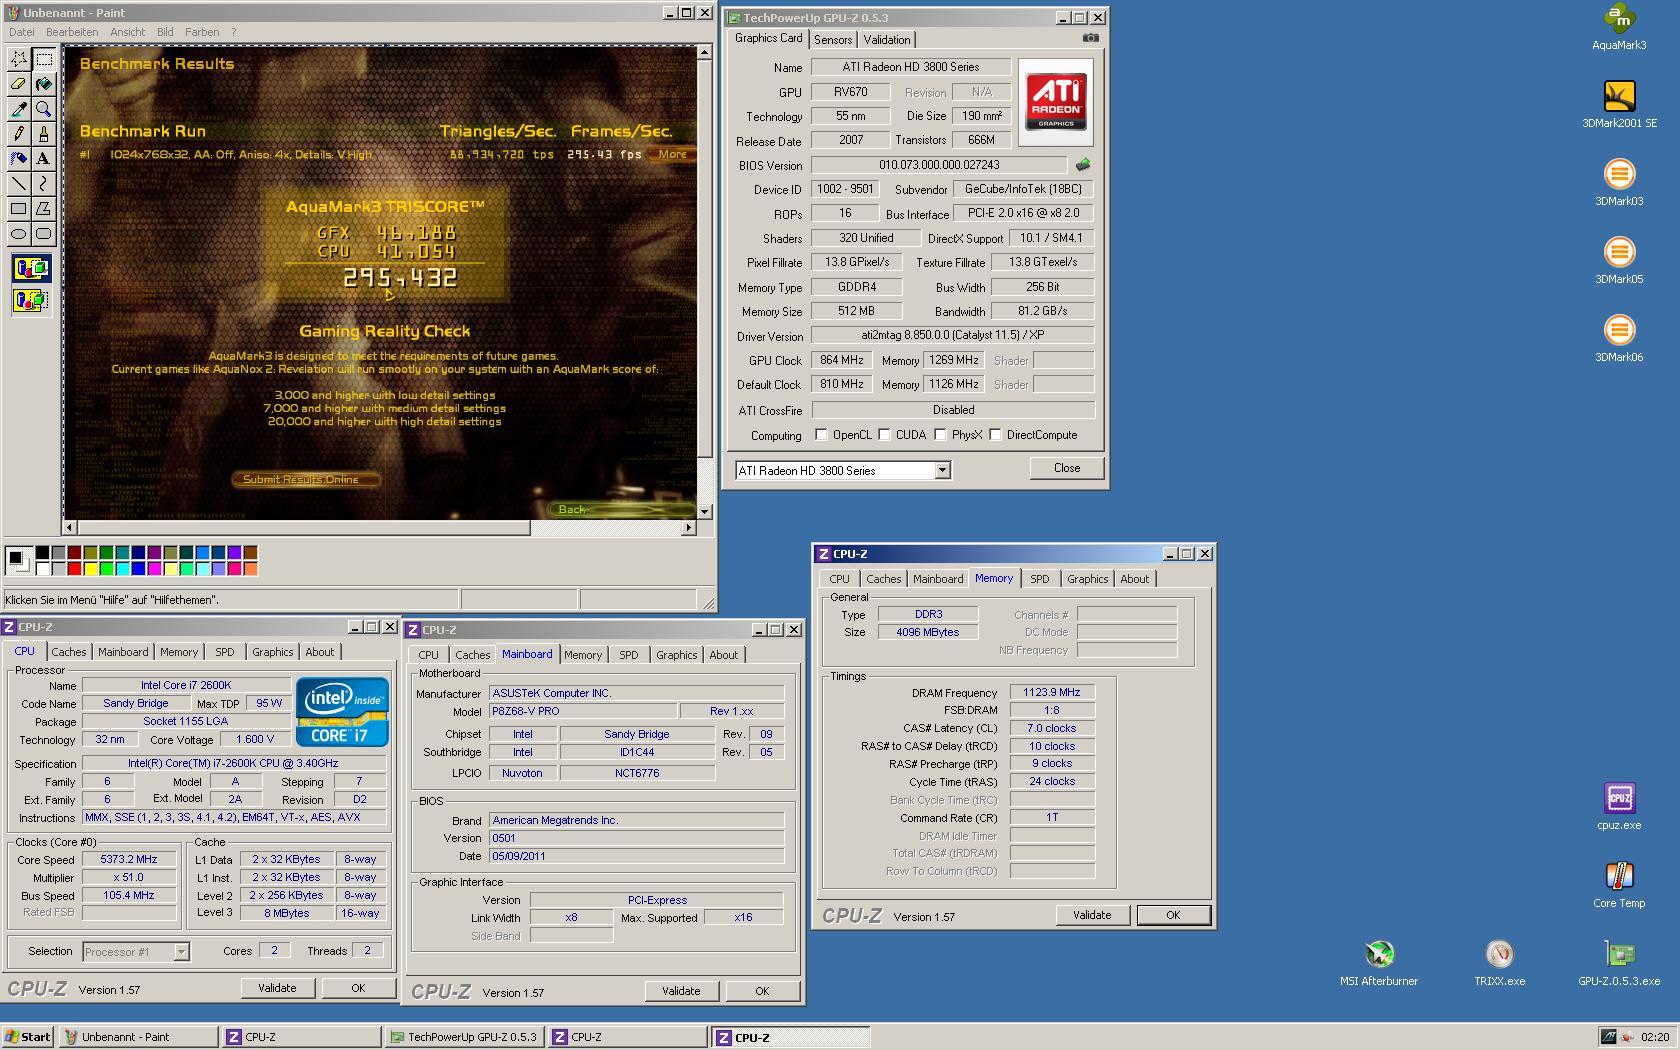Open the SPD tab in the CPU-Z Memory window
The height and width of the screenshot is (1050, 1680).
[1040, 579]
